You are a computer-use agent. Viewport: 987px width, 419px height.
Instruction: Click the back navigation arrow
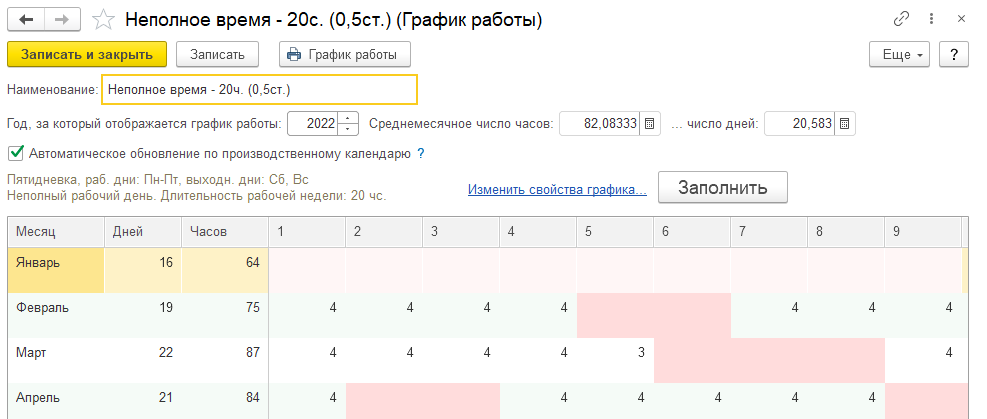[26, 20]
